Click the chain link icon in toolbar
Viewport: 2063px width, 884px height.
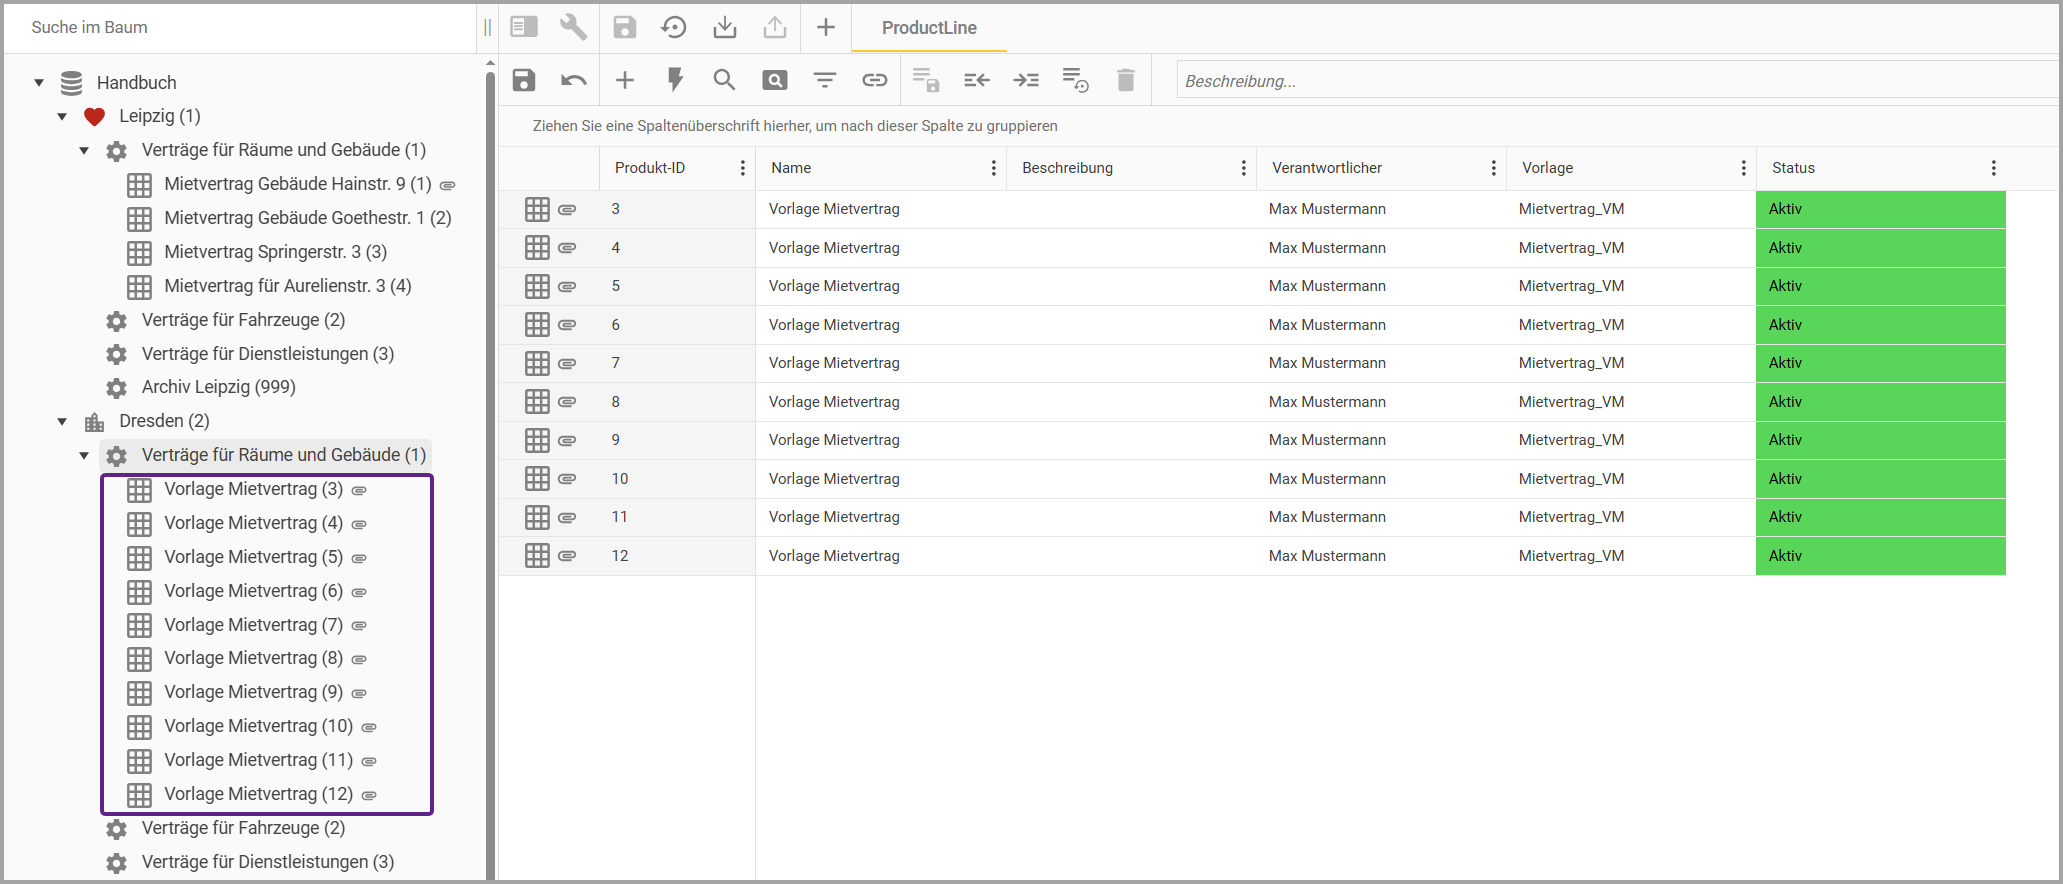(874, 80)
